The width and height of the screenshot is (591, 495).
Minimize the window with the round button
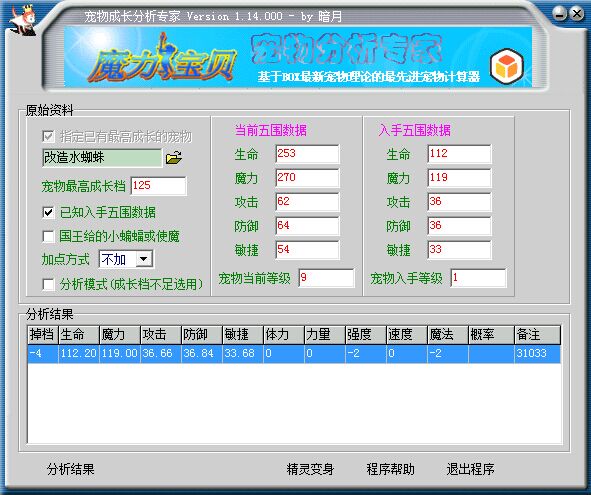coord(560,14)
